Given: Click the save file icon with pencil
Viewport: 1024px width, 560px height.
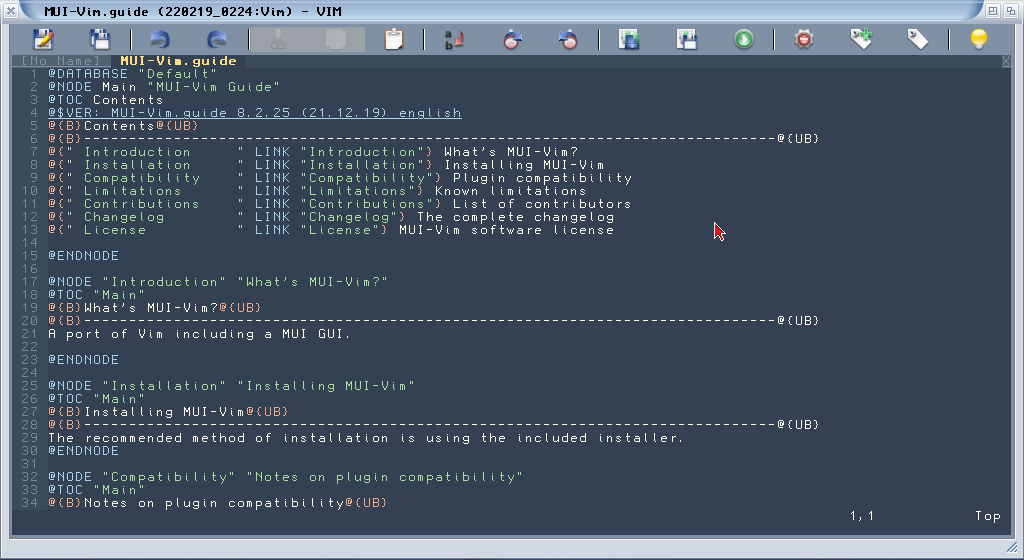Looking at the screenshot, I should [43, 40].
